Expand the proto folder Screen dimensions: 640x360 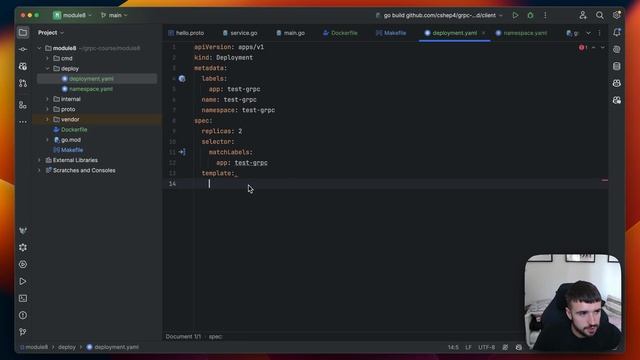[47, 109]
